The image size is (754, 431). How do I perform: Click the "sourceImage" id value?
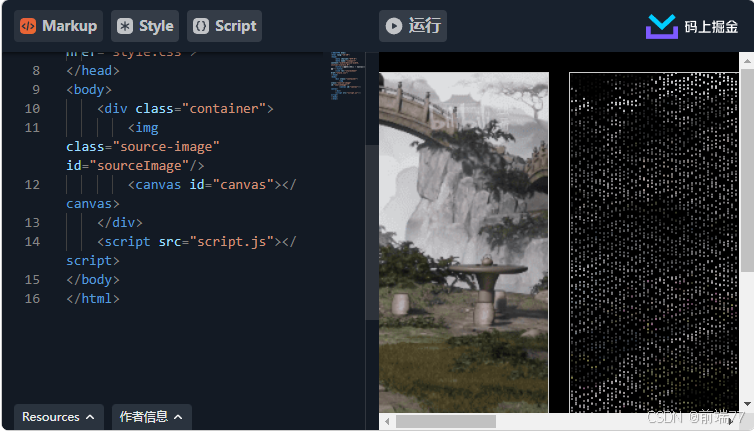pos(139,166)
